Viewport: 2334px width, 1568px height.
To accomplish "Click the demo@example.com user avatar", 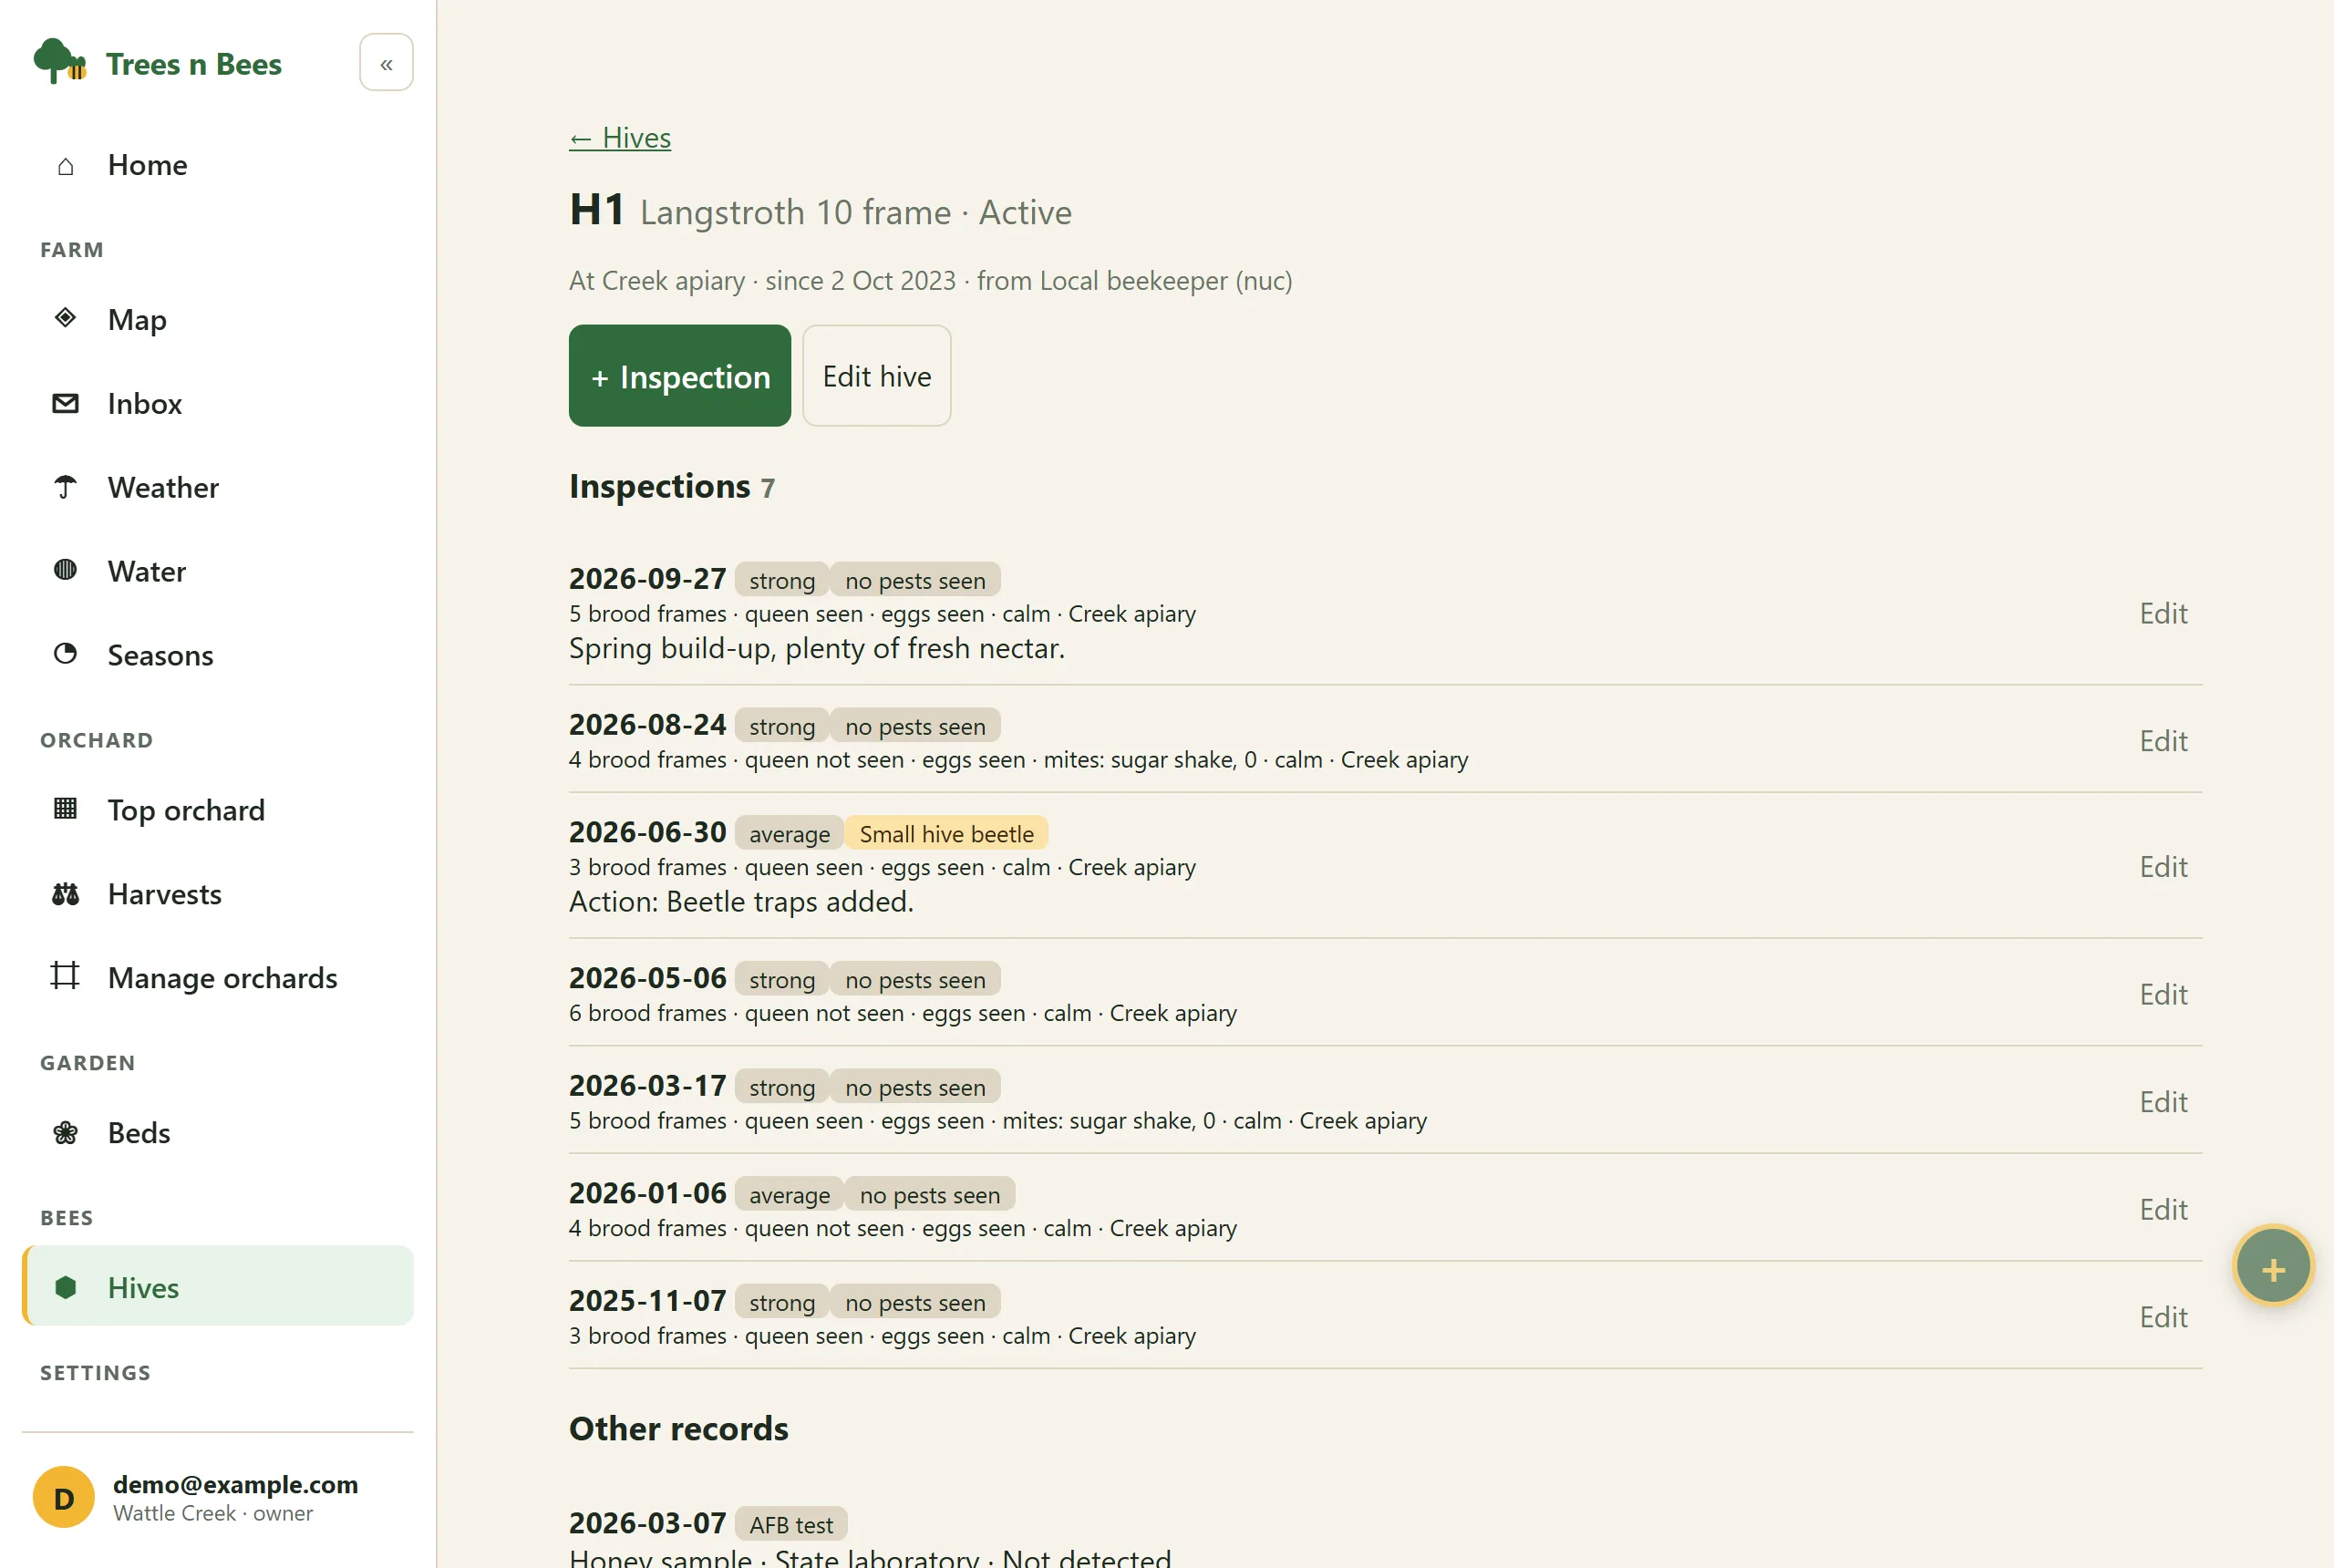I will (64, 1498).
